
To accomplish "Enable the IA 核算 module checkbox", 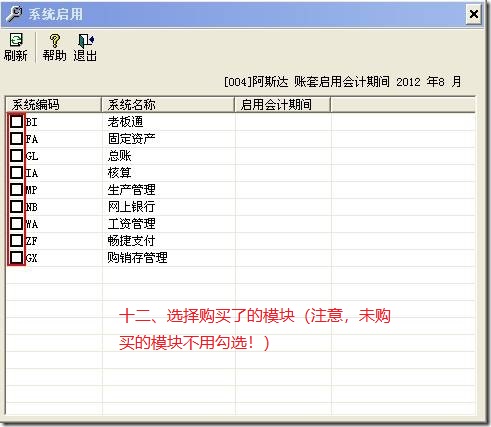I will (16, 172).
